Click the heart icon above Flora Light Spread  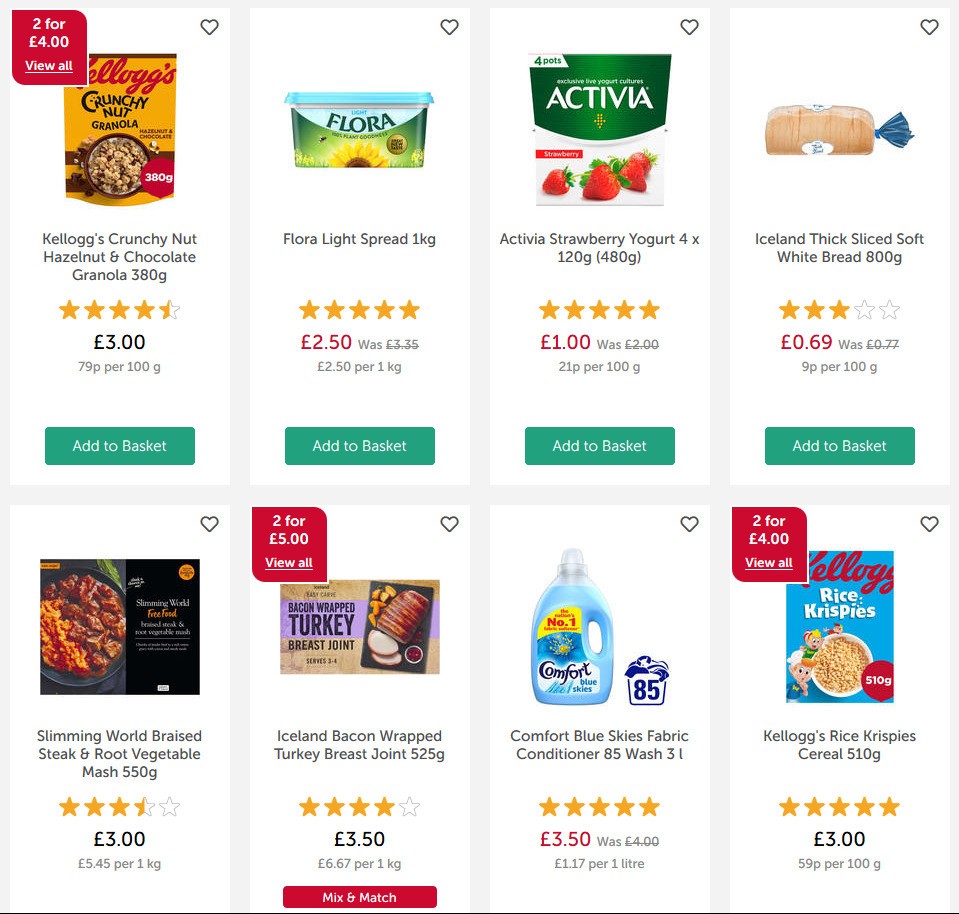point(449,27)
